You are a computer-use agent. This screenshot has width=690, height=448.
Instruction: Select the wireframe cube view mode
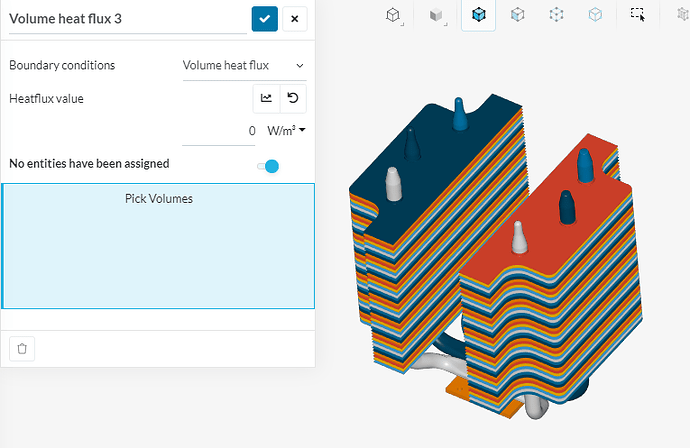click(x=393, y=15)
